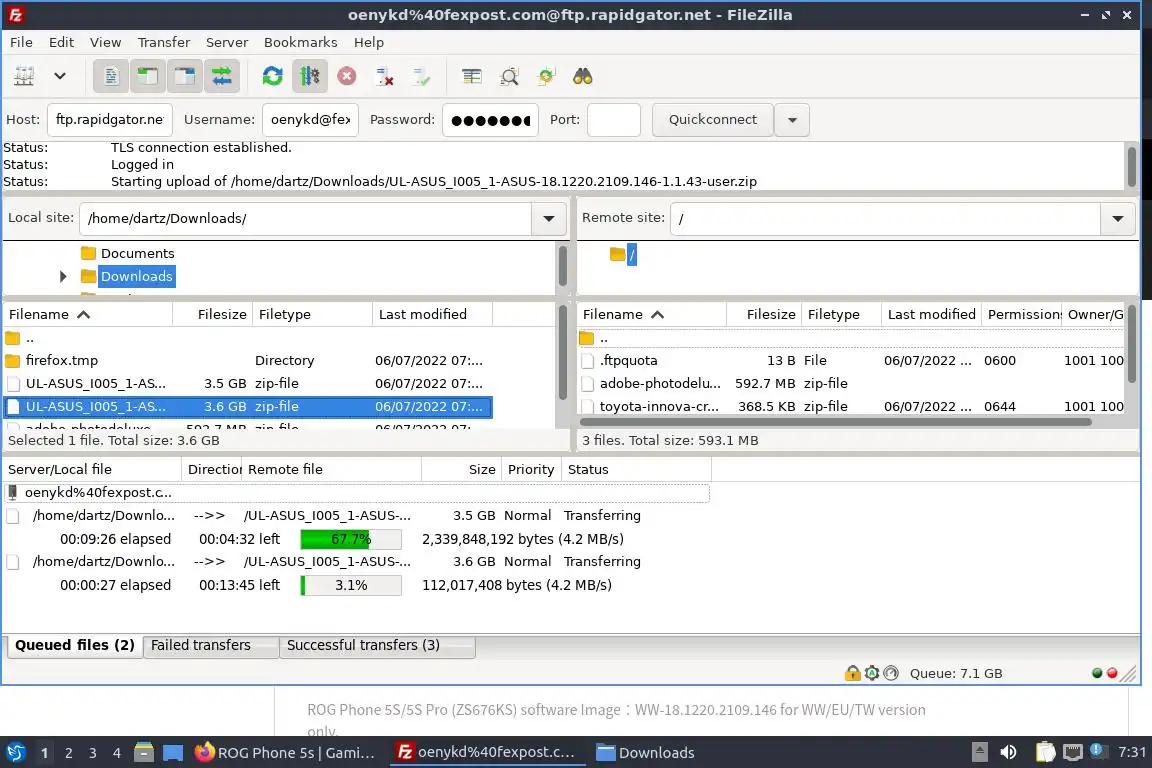Refresh the file and folder lists
The width and height of the screenshot is (1152, 768).
pyautogui.click(x=273, y=76)
